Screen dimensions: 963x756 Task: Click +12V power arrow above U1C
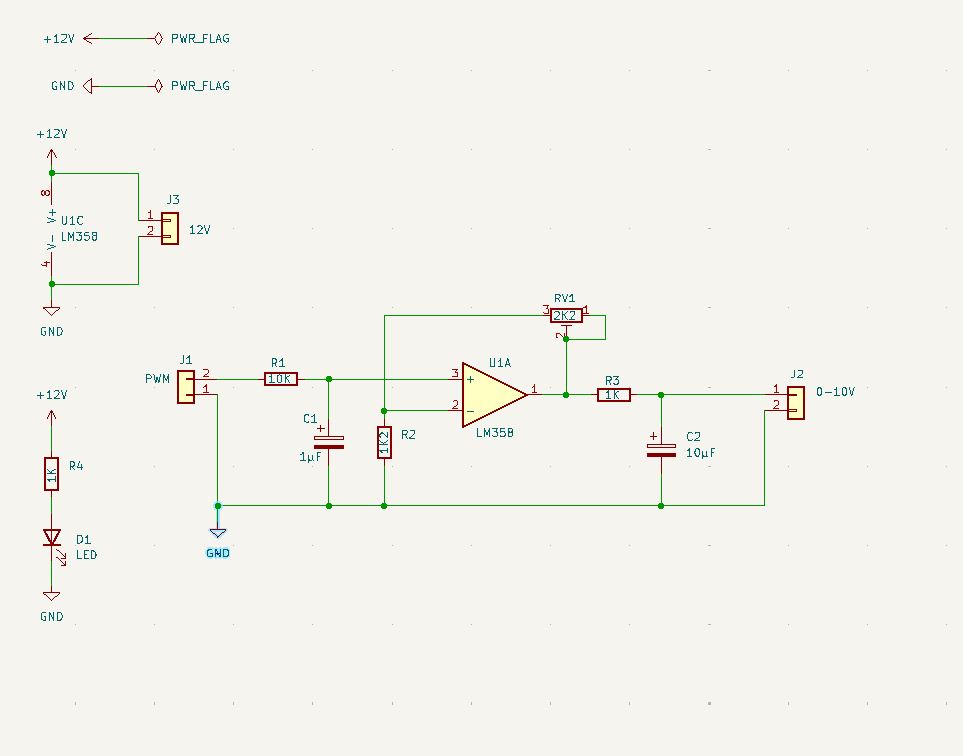point(52,155)
